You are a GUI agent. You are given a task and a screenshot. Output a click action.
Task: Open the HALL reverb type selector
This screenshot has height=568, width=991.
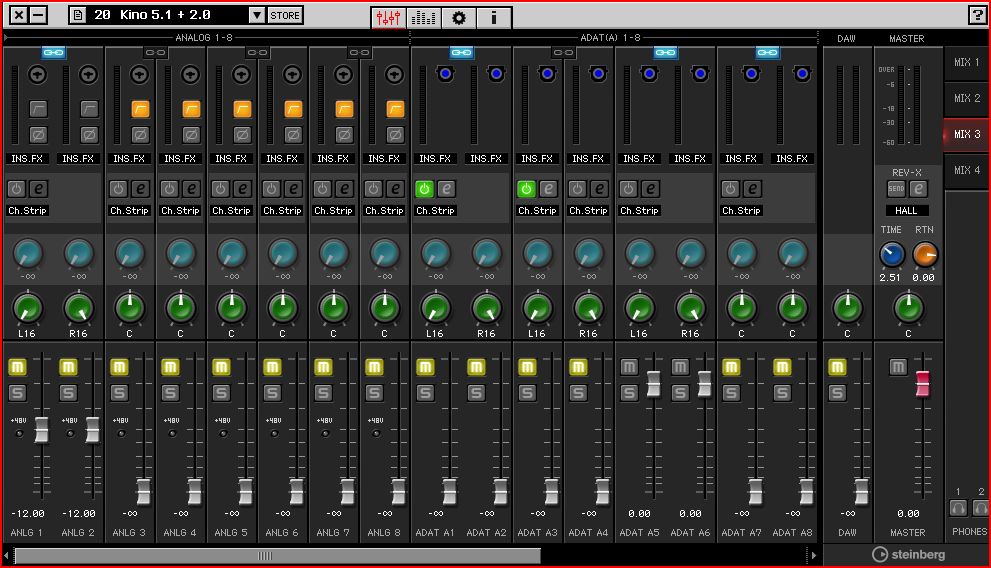[x=908, y=211]
